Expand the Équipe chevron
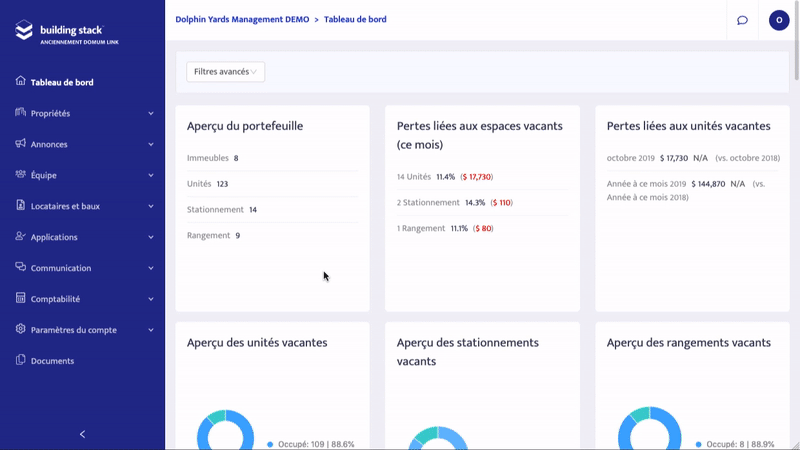Image resolution: width=800 pixels, height=450 pixels. (x=151, y=176)
